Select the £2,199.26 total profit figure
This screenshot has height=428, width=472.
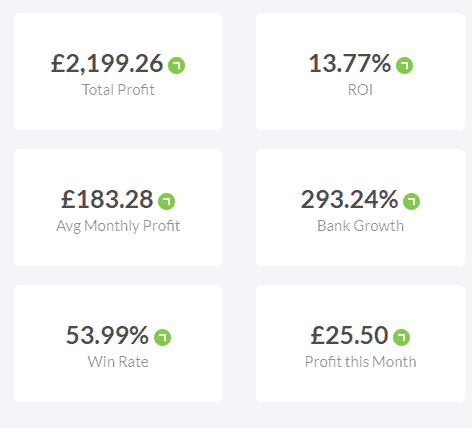tap(107, 63)
